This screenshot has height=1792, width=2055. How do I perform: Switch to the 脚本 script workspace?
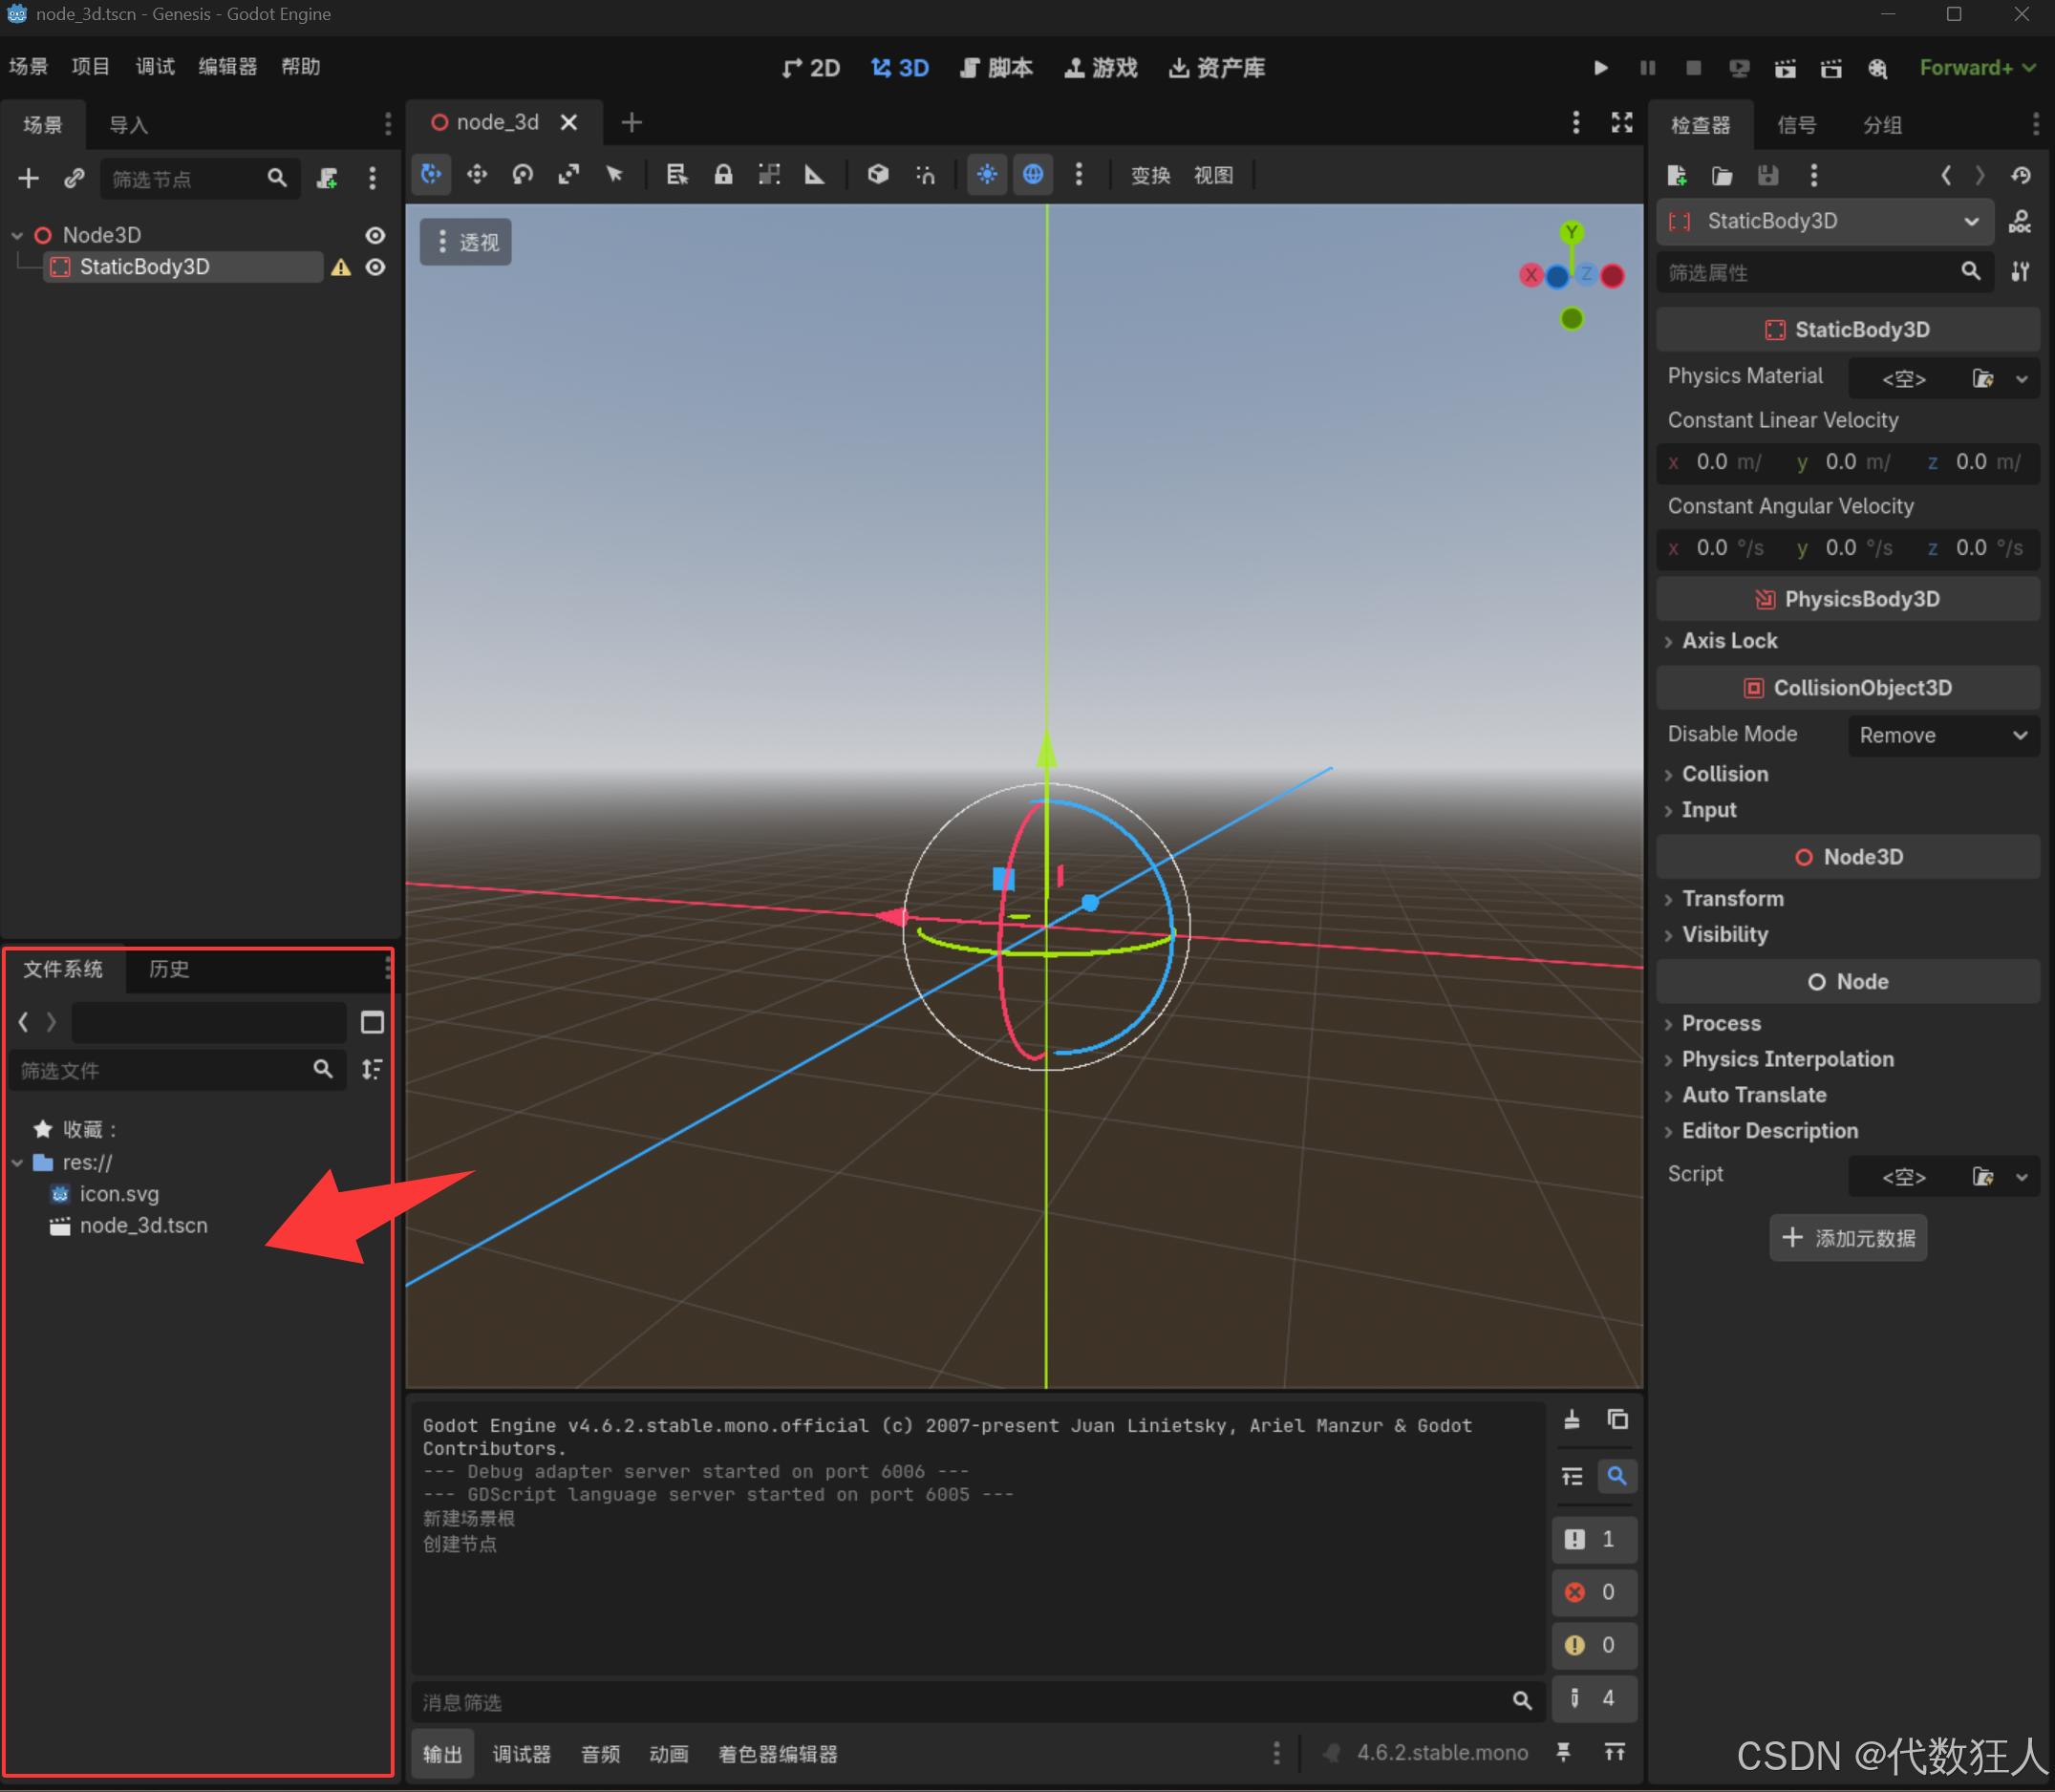pyautogui.click(x=996, y=68)
